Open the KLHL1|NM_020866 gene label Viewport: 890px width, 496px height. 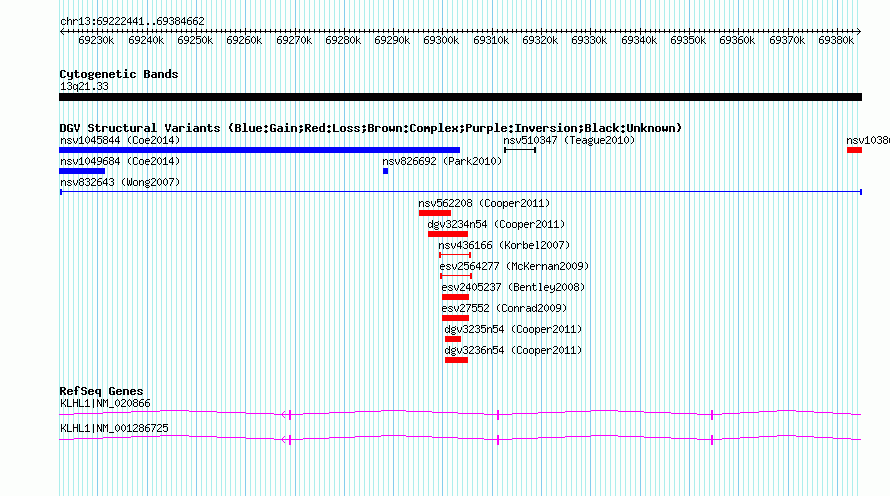coord(105,403)
